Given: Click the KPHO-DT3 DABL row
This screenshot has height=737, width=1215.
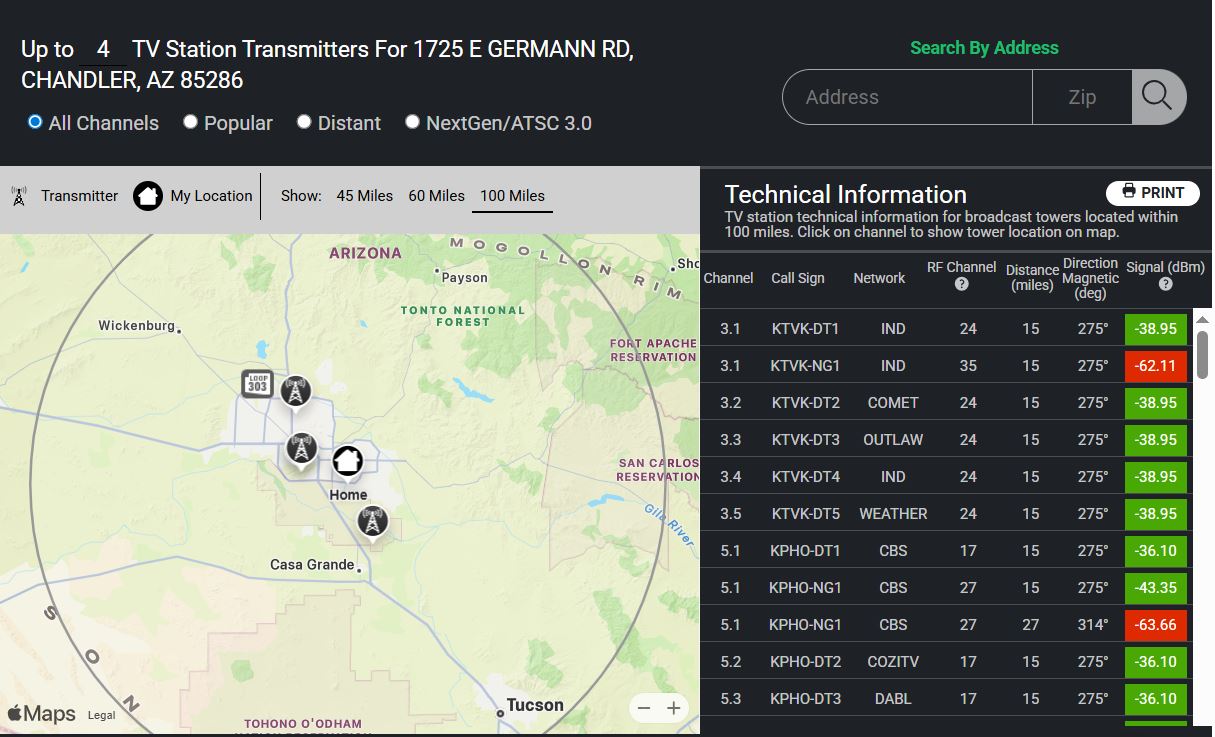Looking at the screenshot, I should point(947,698).
